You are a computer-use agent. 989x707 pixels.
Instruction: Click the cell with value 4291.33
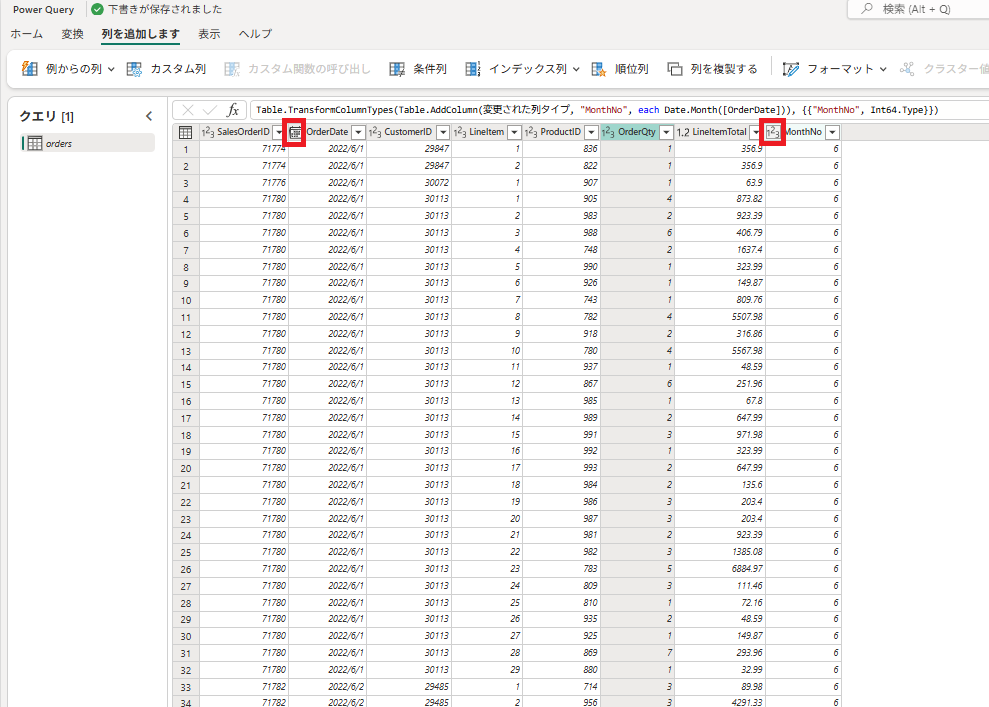(720, 702)
